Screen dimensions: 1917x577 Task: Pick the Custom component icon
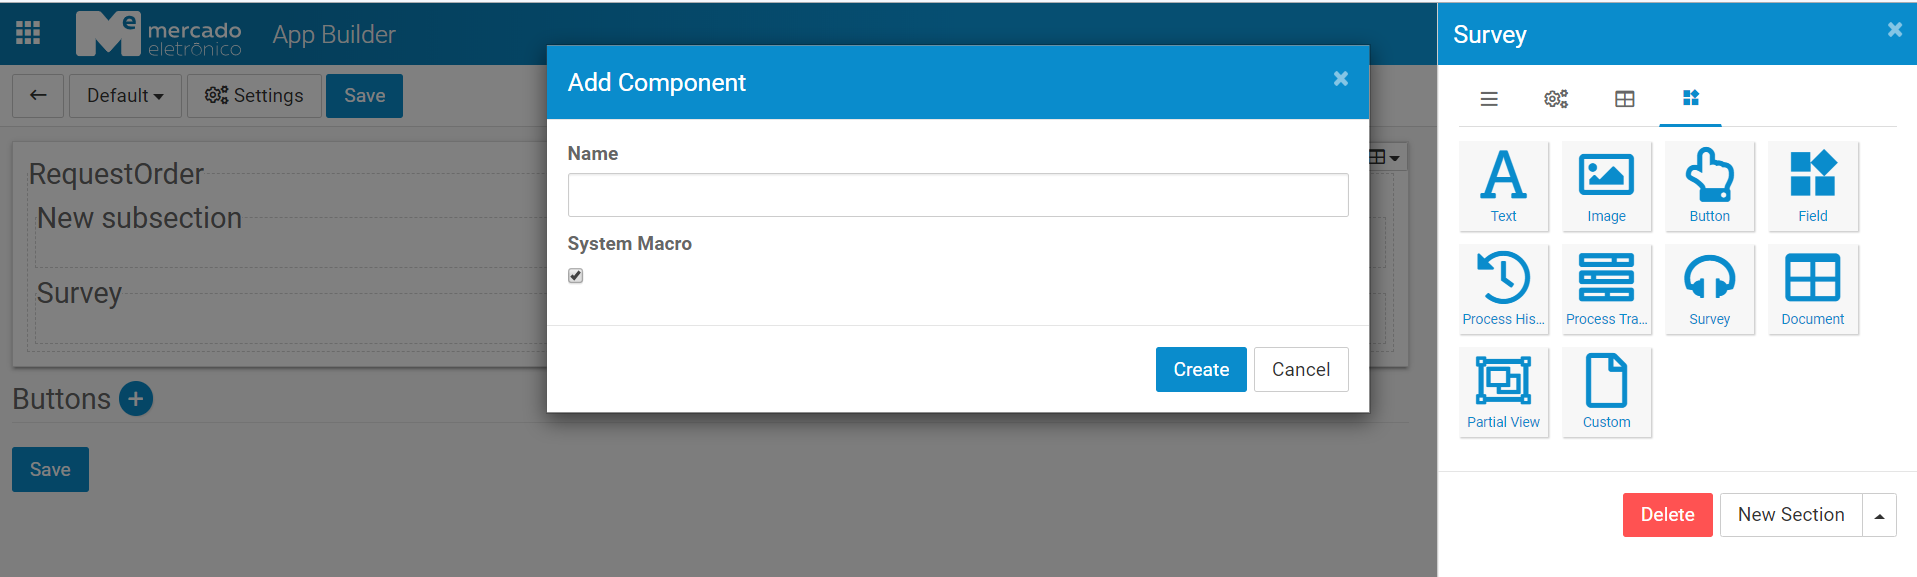1606,392
